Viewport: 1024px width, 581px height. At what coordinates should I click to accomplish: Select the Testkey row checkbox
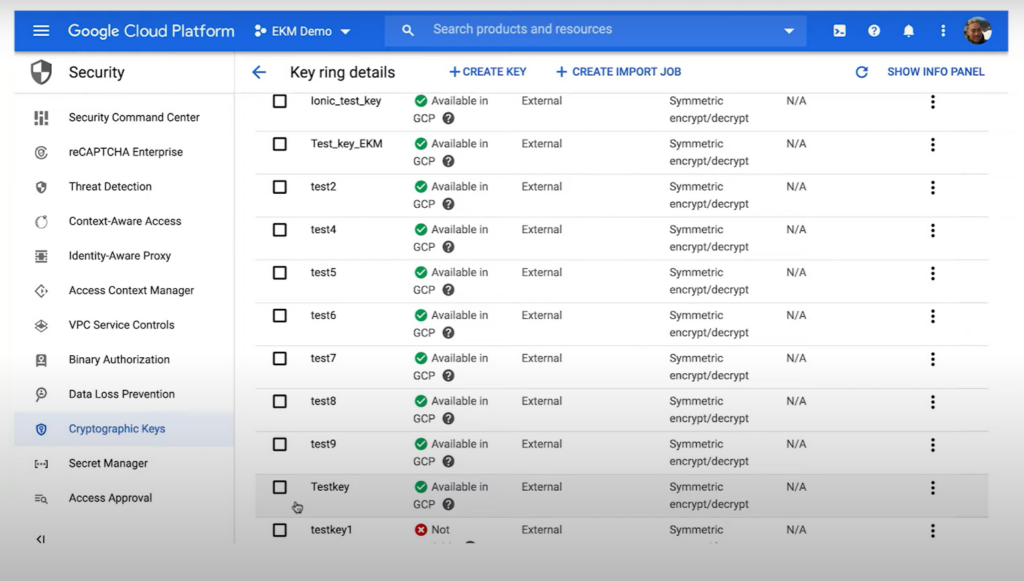pos(279,487)
